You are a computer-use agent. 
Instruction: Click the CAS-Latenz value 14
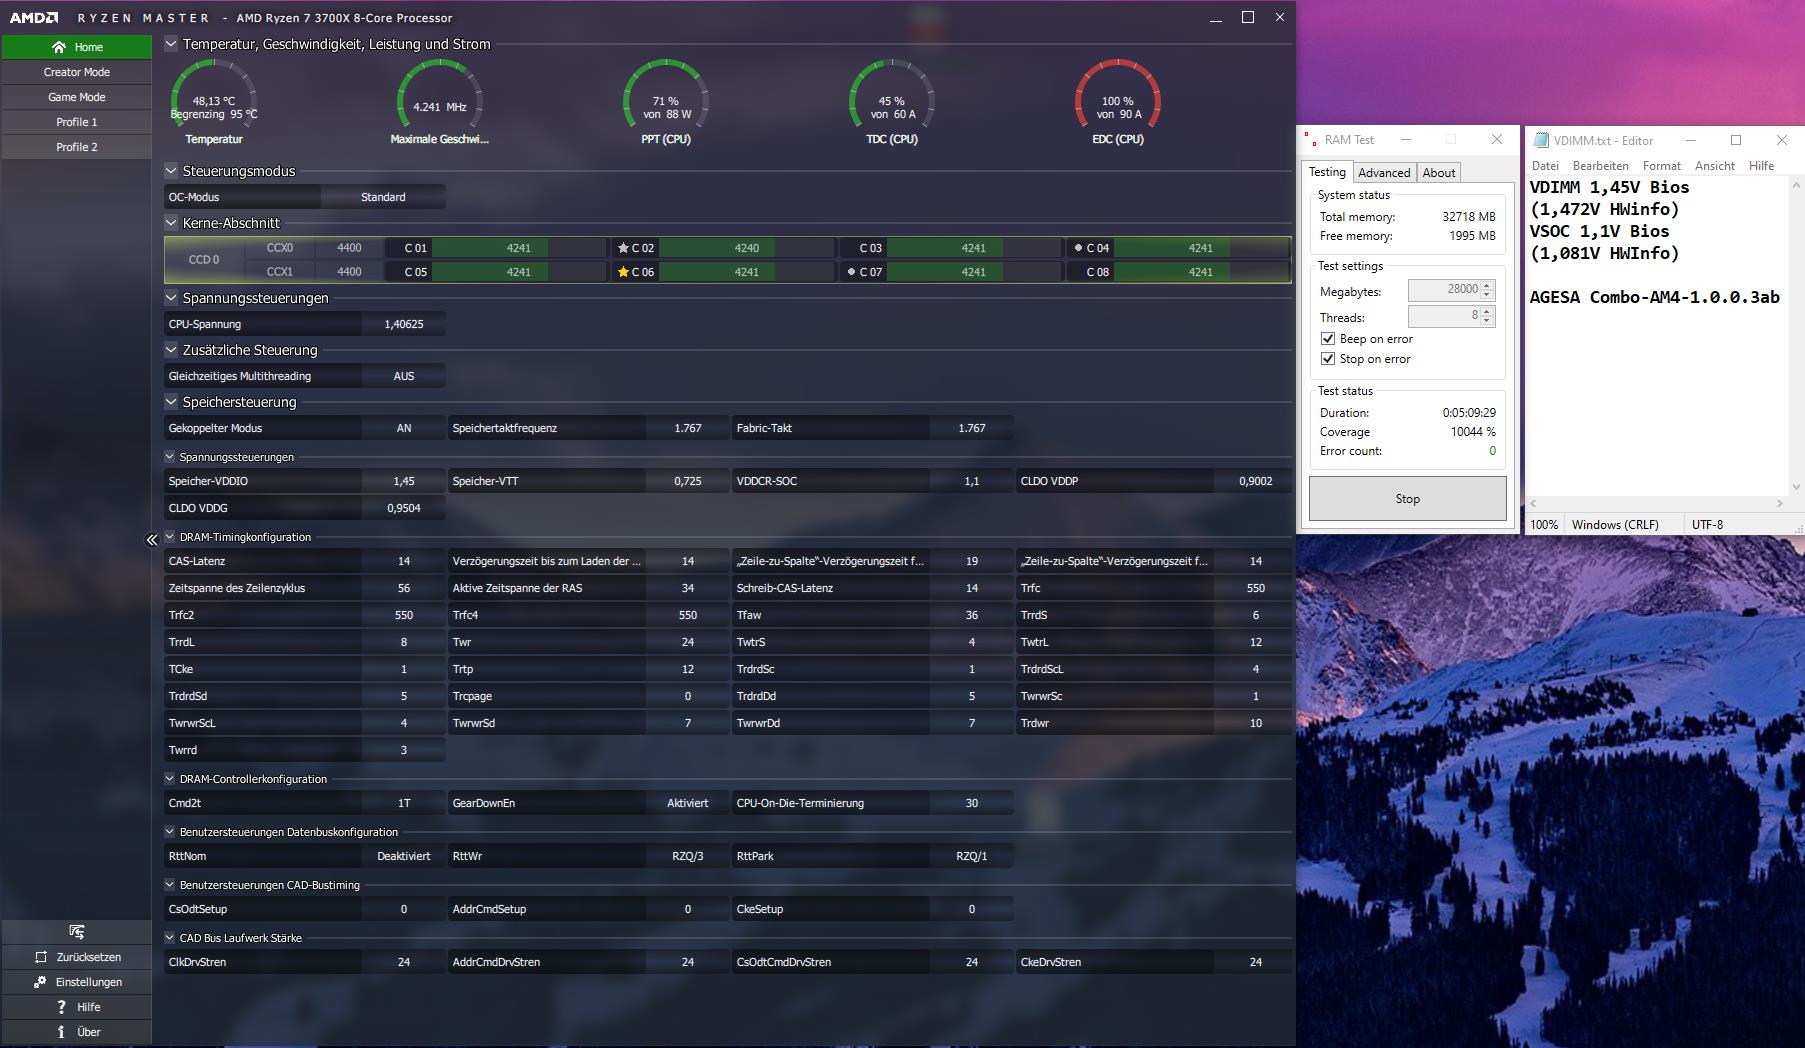[x=404, y=561]
